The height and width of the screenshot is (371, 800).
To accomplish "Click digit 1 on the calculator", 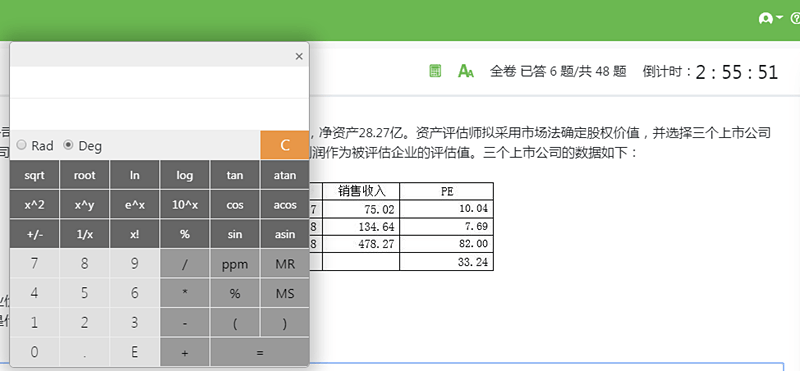I will [x=35, y=323].
